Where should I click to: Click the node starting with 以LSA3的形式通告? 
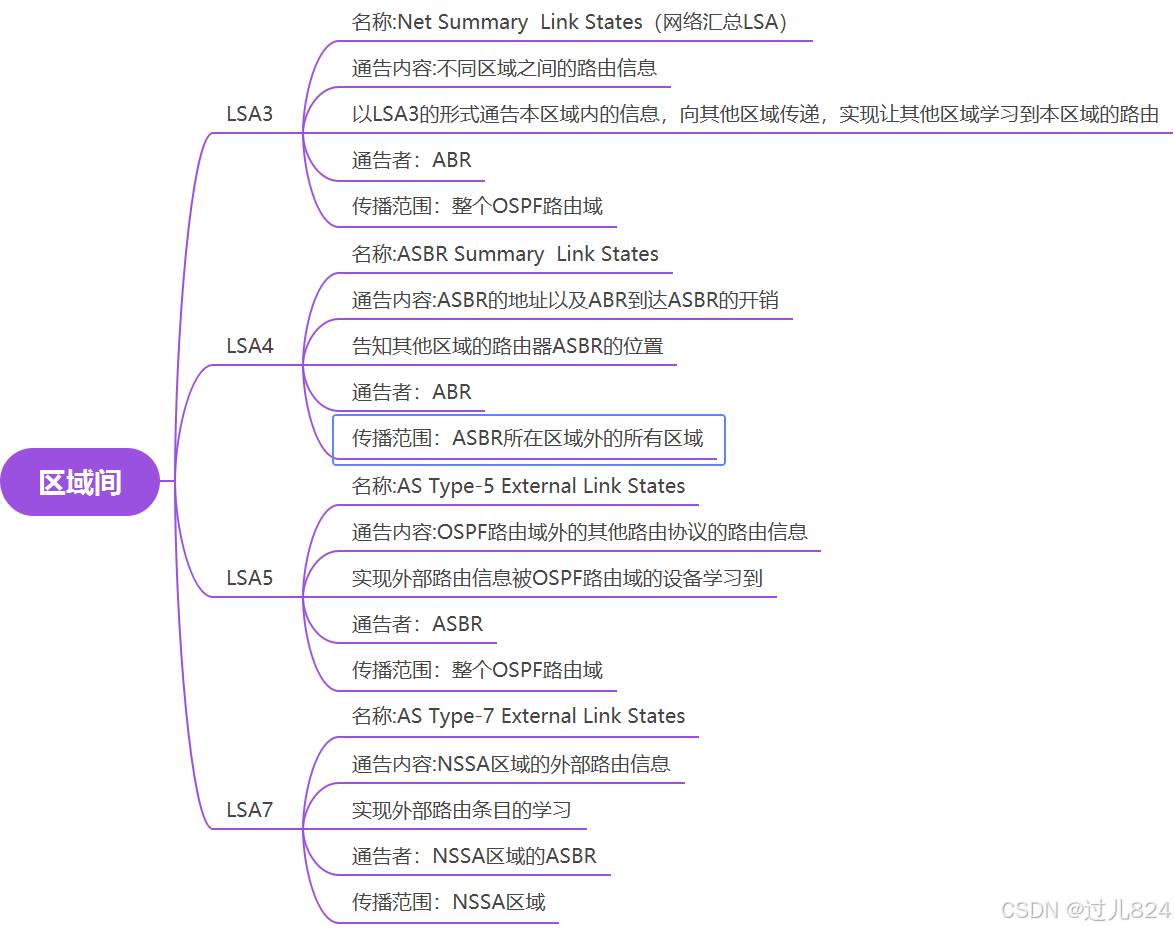pyautogui.click(x=754, y=114)
